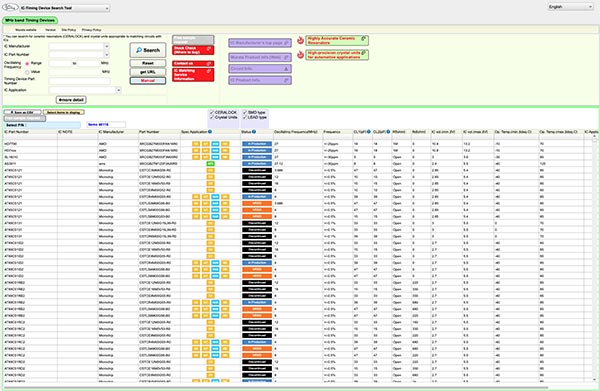The height and width of the screenshot is (391, 600).
Task: Click the frequency Range end field
Action: (x=89, y=64)
